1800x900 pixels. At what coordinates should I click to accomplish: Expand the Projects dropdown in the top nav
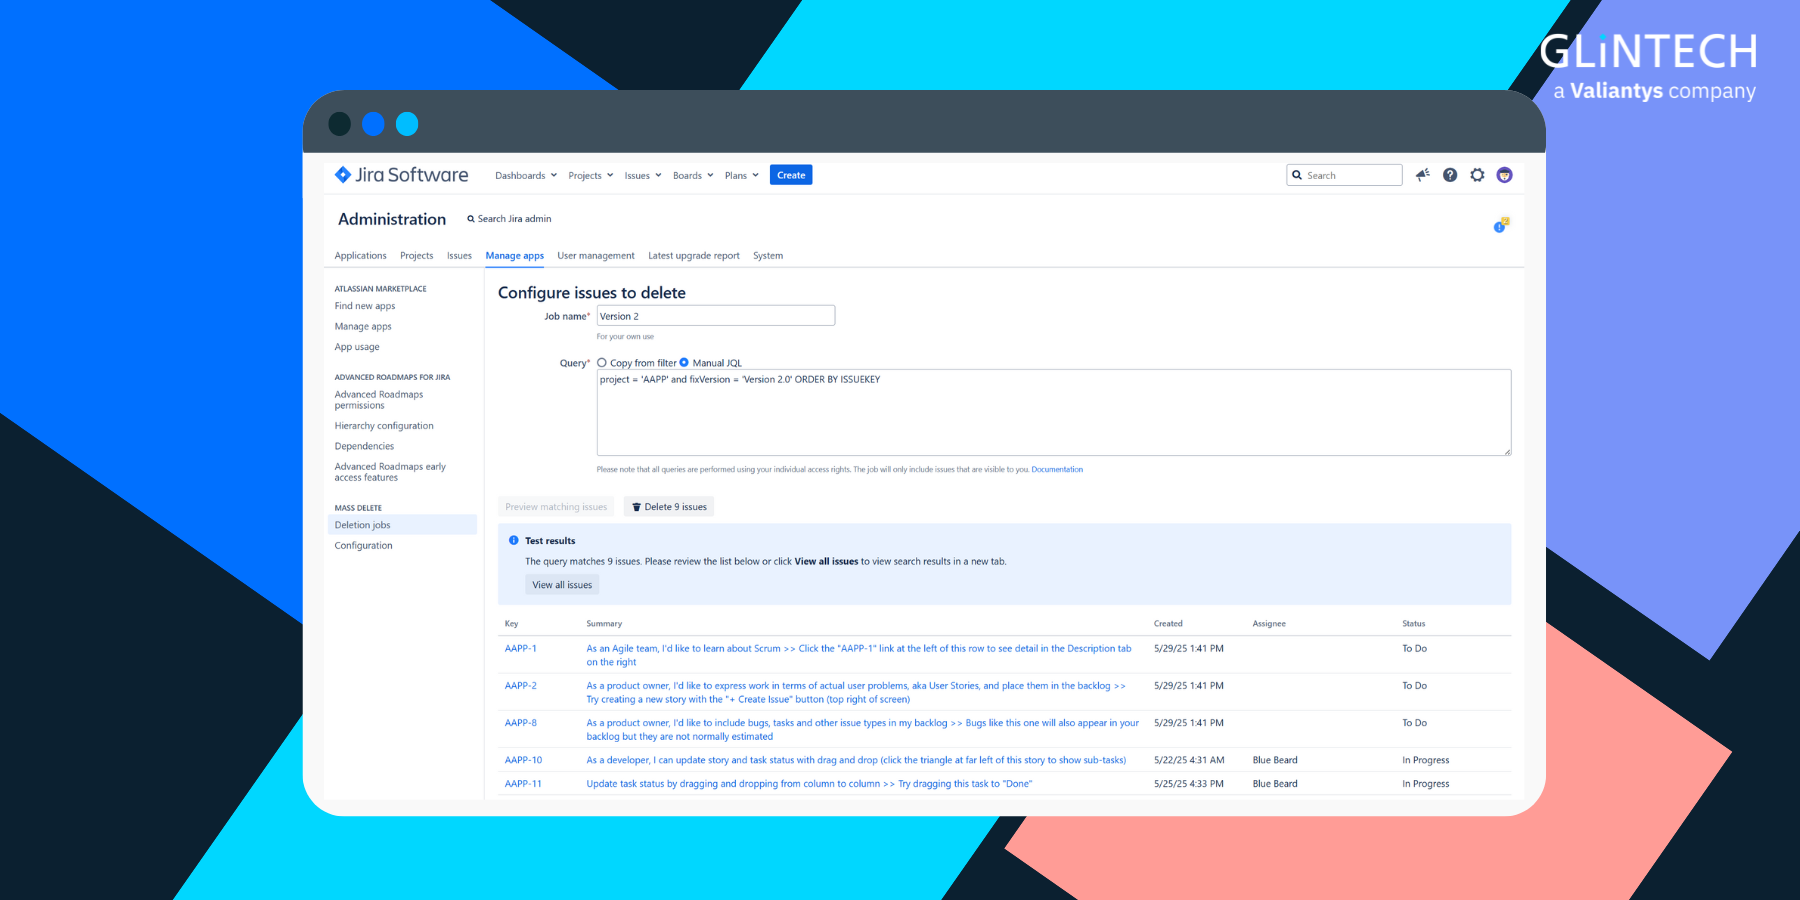coord(590,175)
